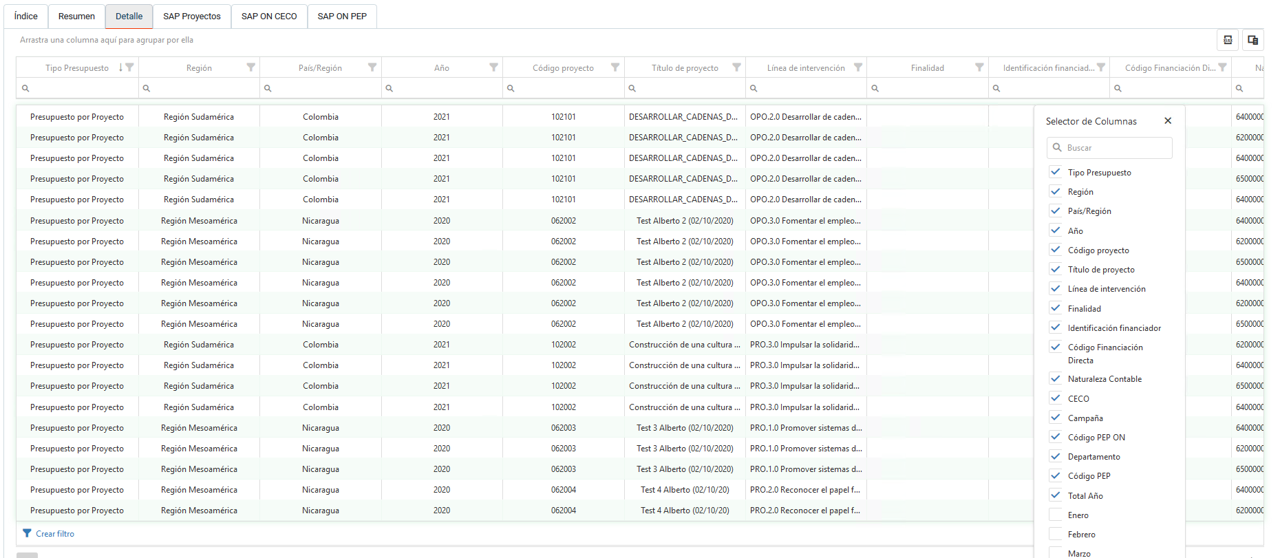
Task: Switch to the Índice tab
Action: coord(26,17)
